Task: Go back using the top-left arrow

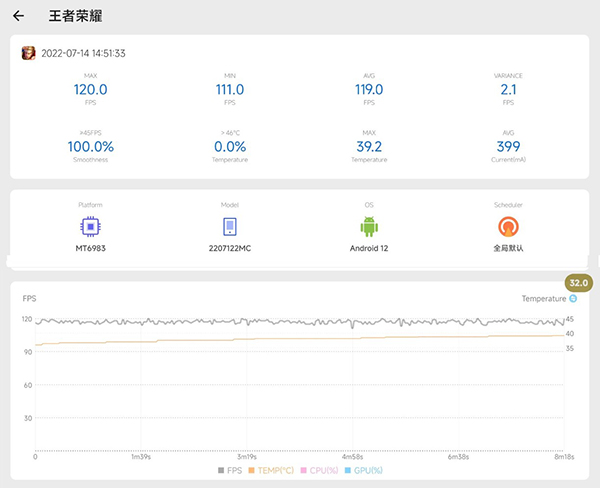Action: (19, 17)
